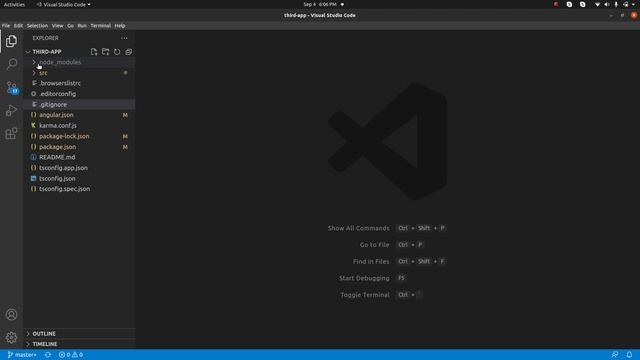
Task: Click New Folder icon in THIRD-APP header
Action: click(105, 52)
